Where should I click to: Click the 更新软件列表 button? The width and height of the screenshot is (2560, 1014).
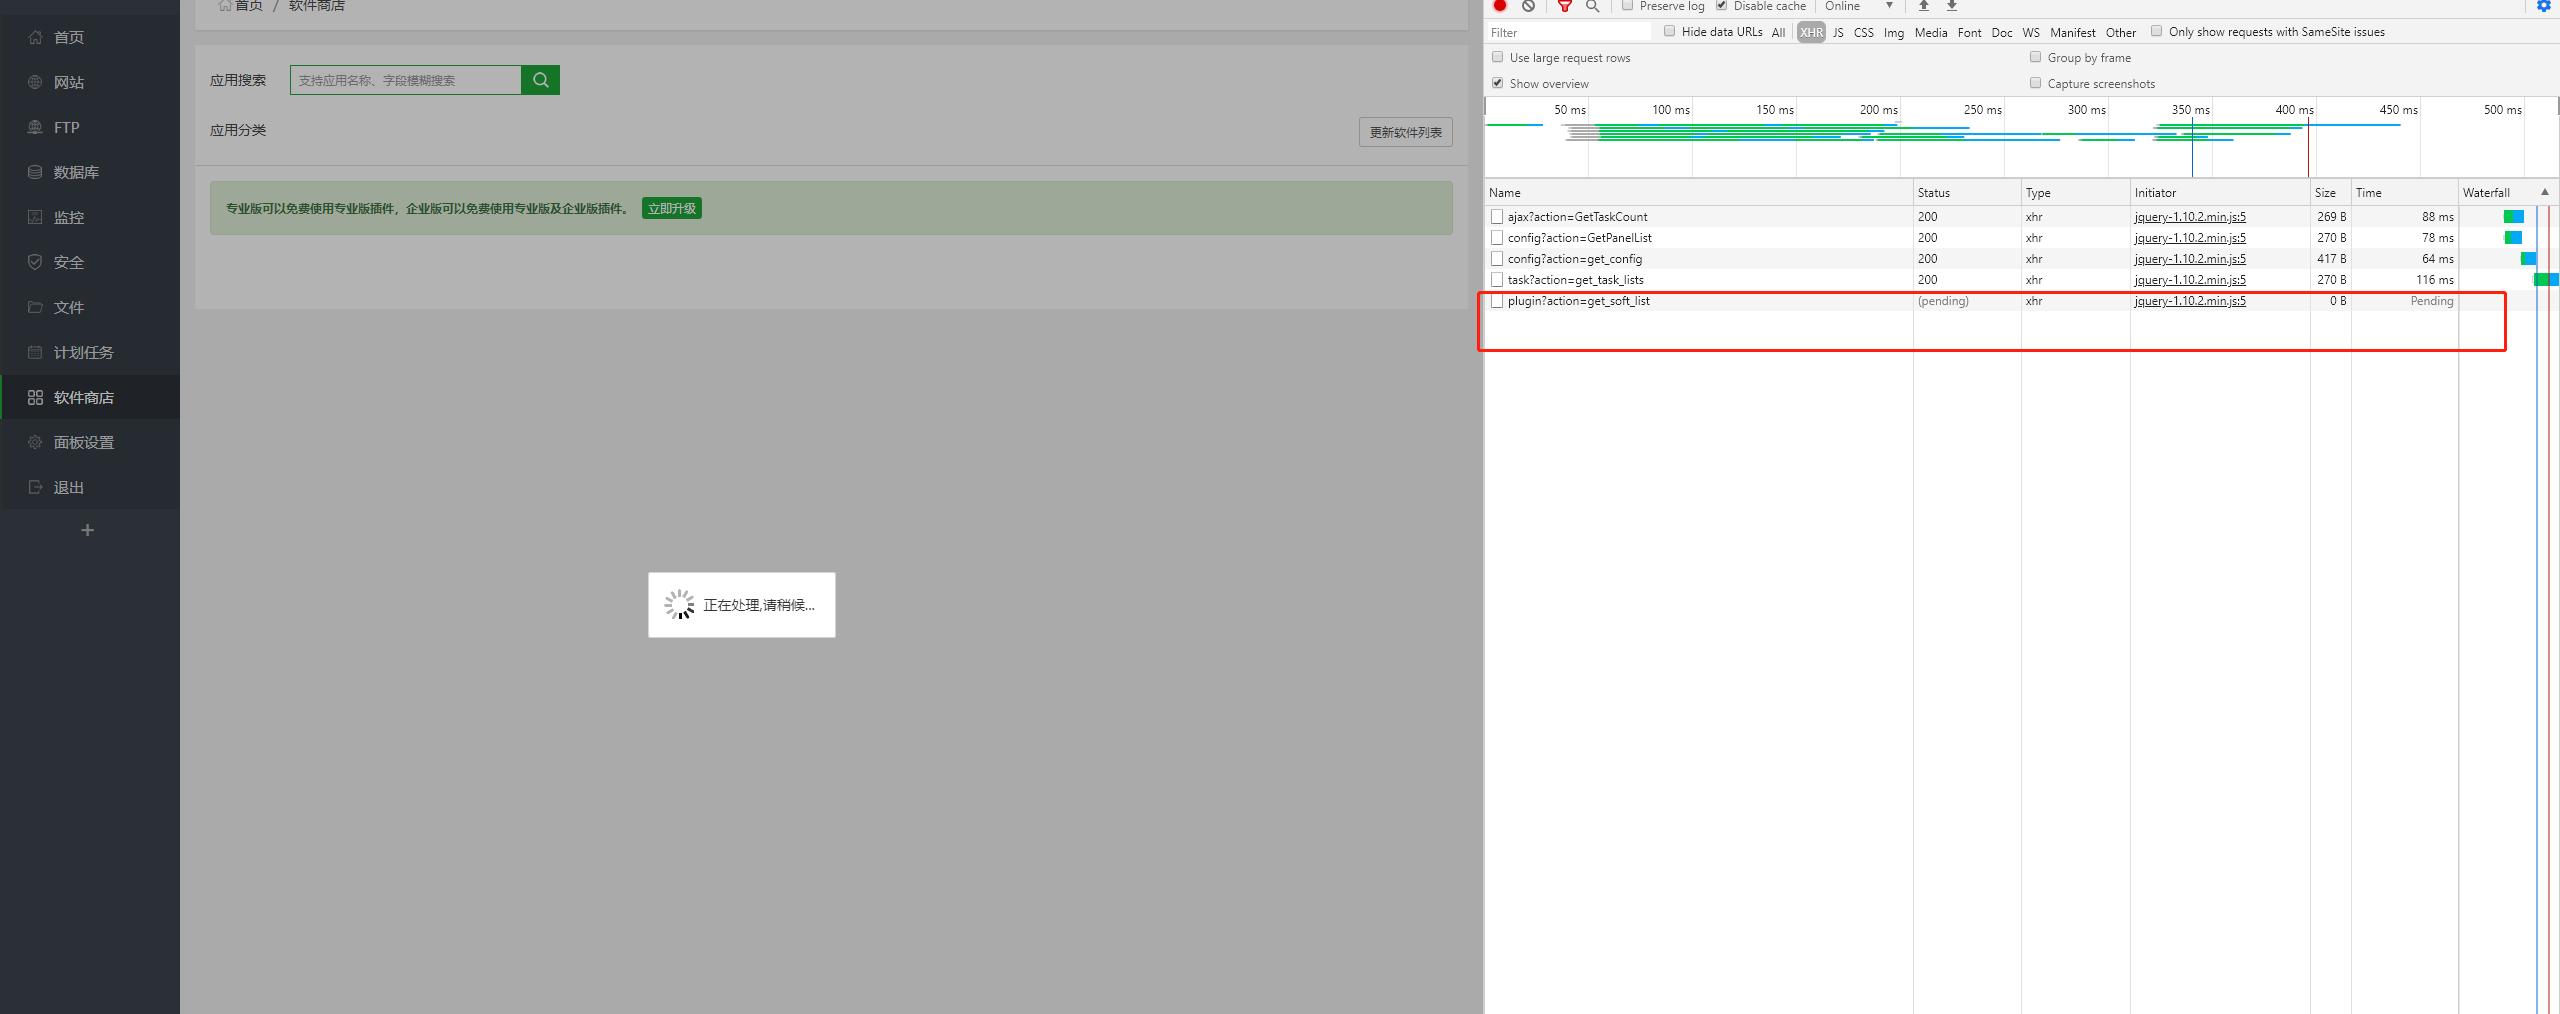[1406, 132]
